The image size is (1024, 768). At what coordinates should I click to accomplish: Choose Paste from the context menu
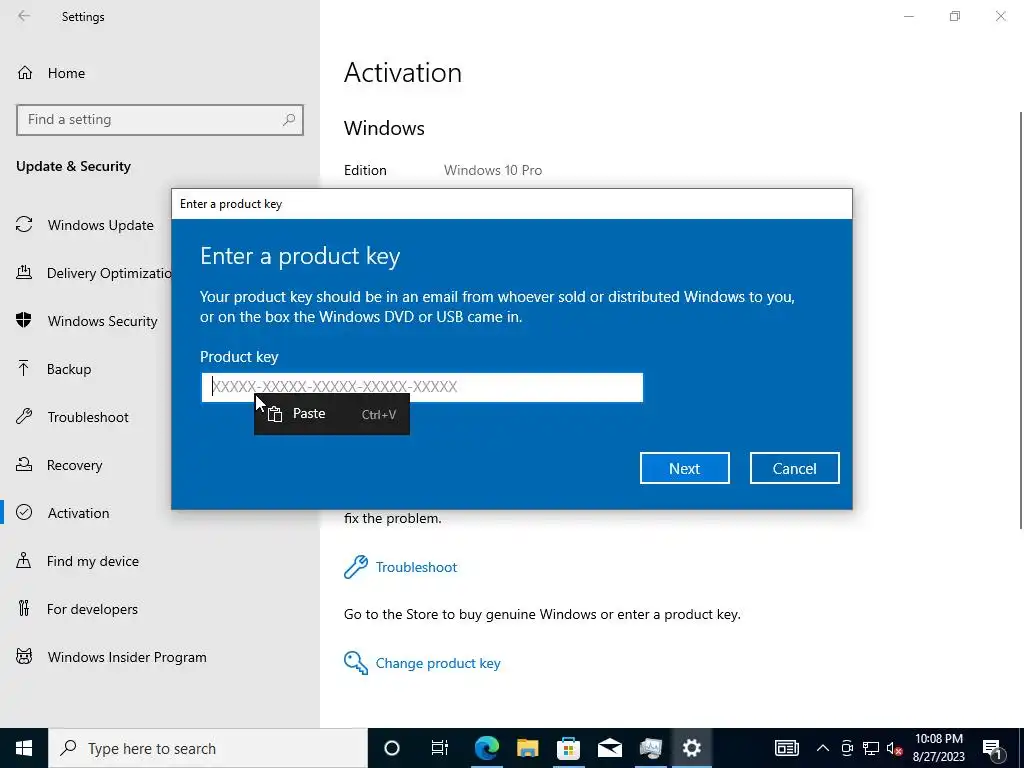332,414
